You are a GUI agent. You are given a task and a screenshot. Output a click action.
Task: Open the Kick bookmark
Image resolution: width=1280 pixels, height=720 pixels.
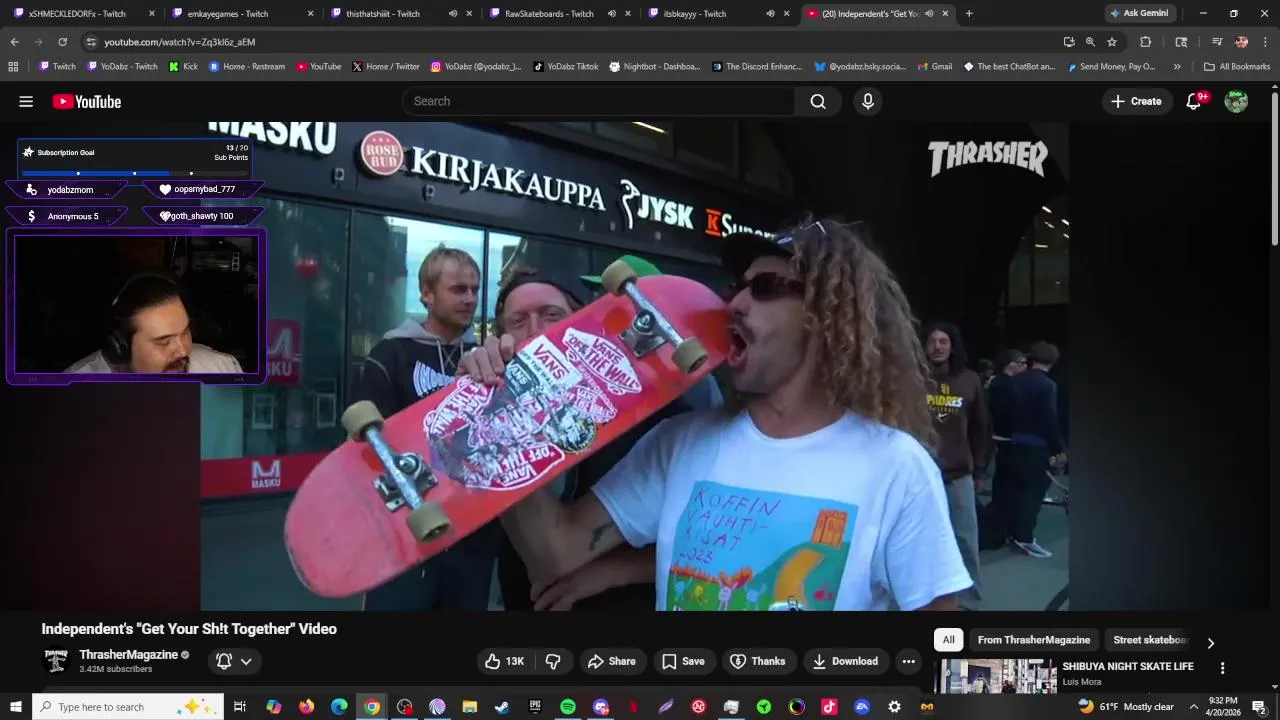[183, 67]
